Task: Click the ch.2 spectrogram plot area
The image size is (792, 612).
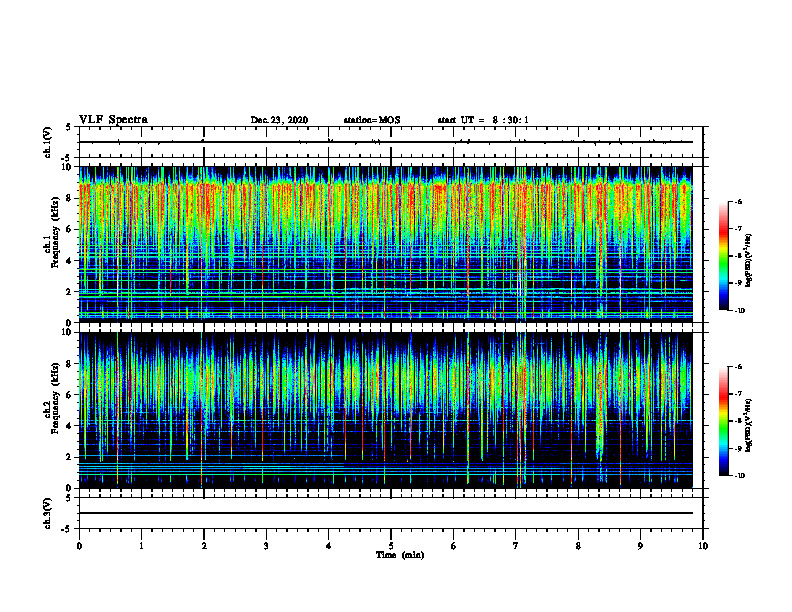Action: [385, 410]
